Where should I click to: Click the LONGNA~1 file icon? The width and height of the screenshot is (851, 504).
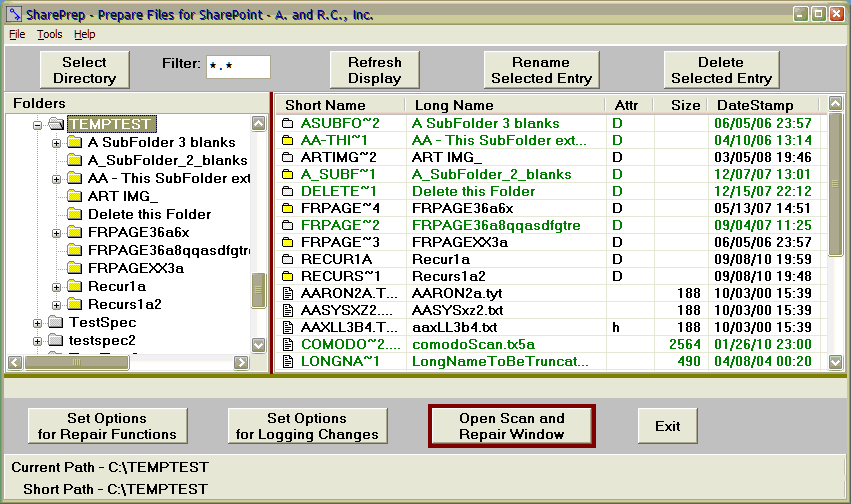[x=288, y=361]
